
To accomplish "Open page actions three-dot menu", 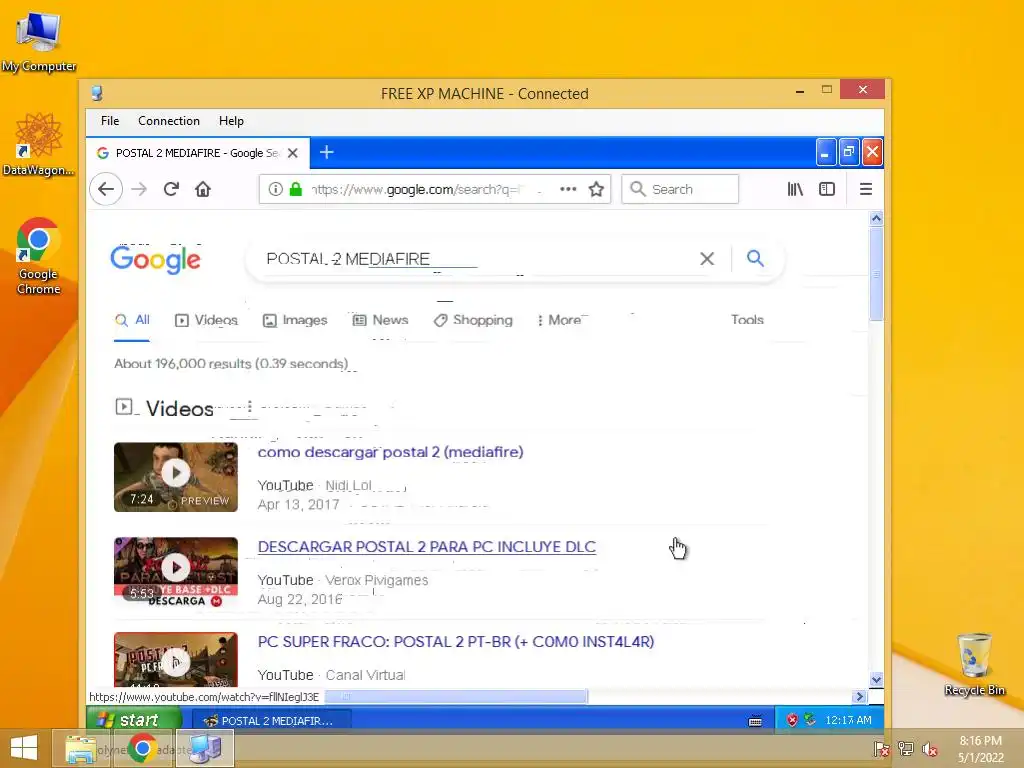I will 568,189.
